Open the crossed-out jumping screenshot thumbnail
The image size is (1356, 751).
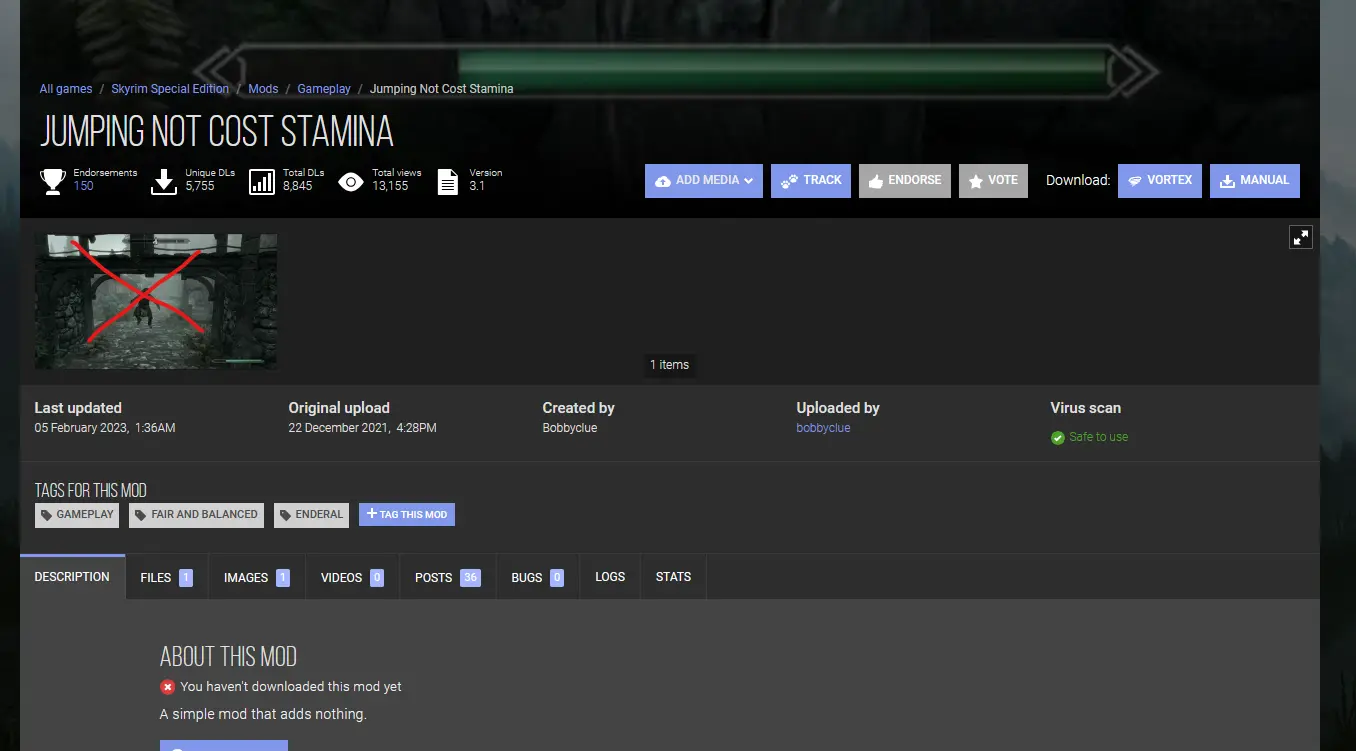(156, 301)
